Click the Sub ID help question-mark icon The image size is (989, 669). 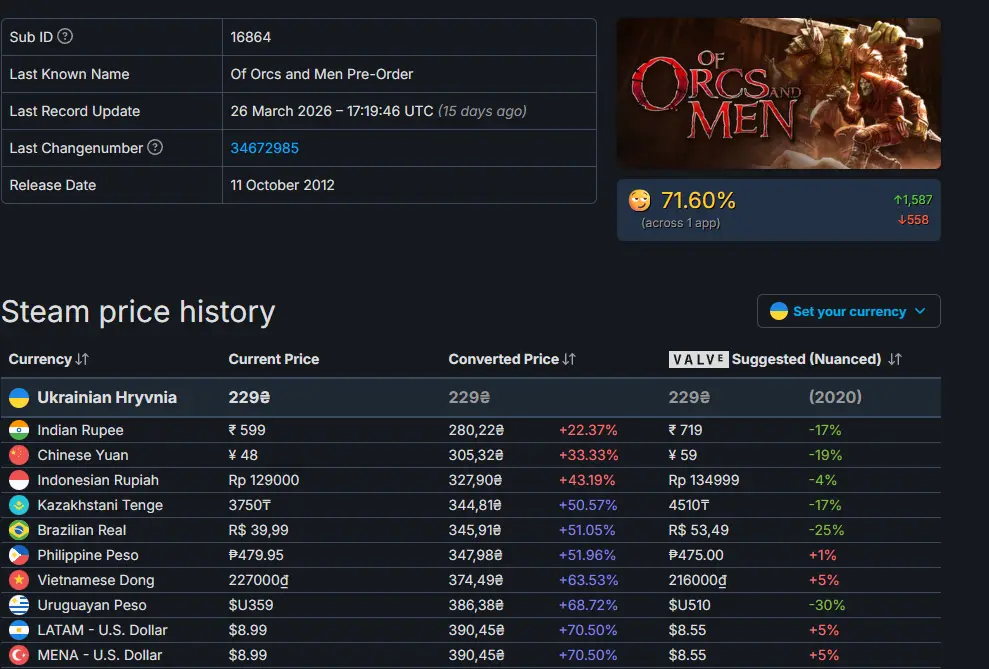pos(65,37)
